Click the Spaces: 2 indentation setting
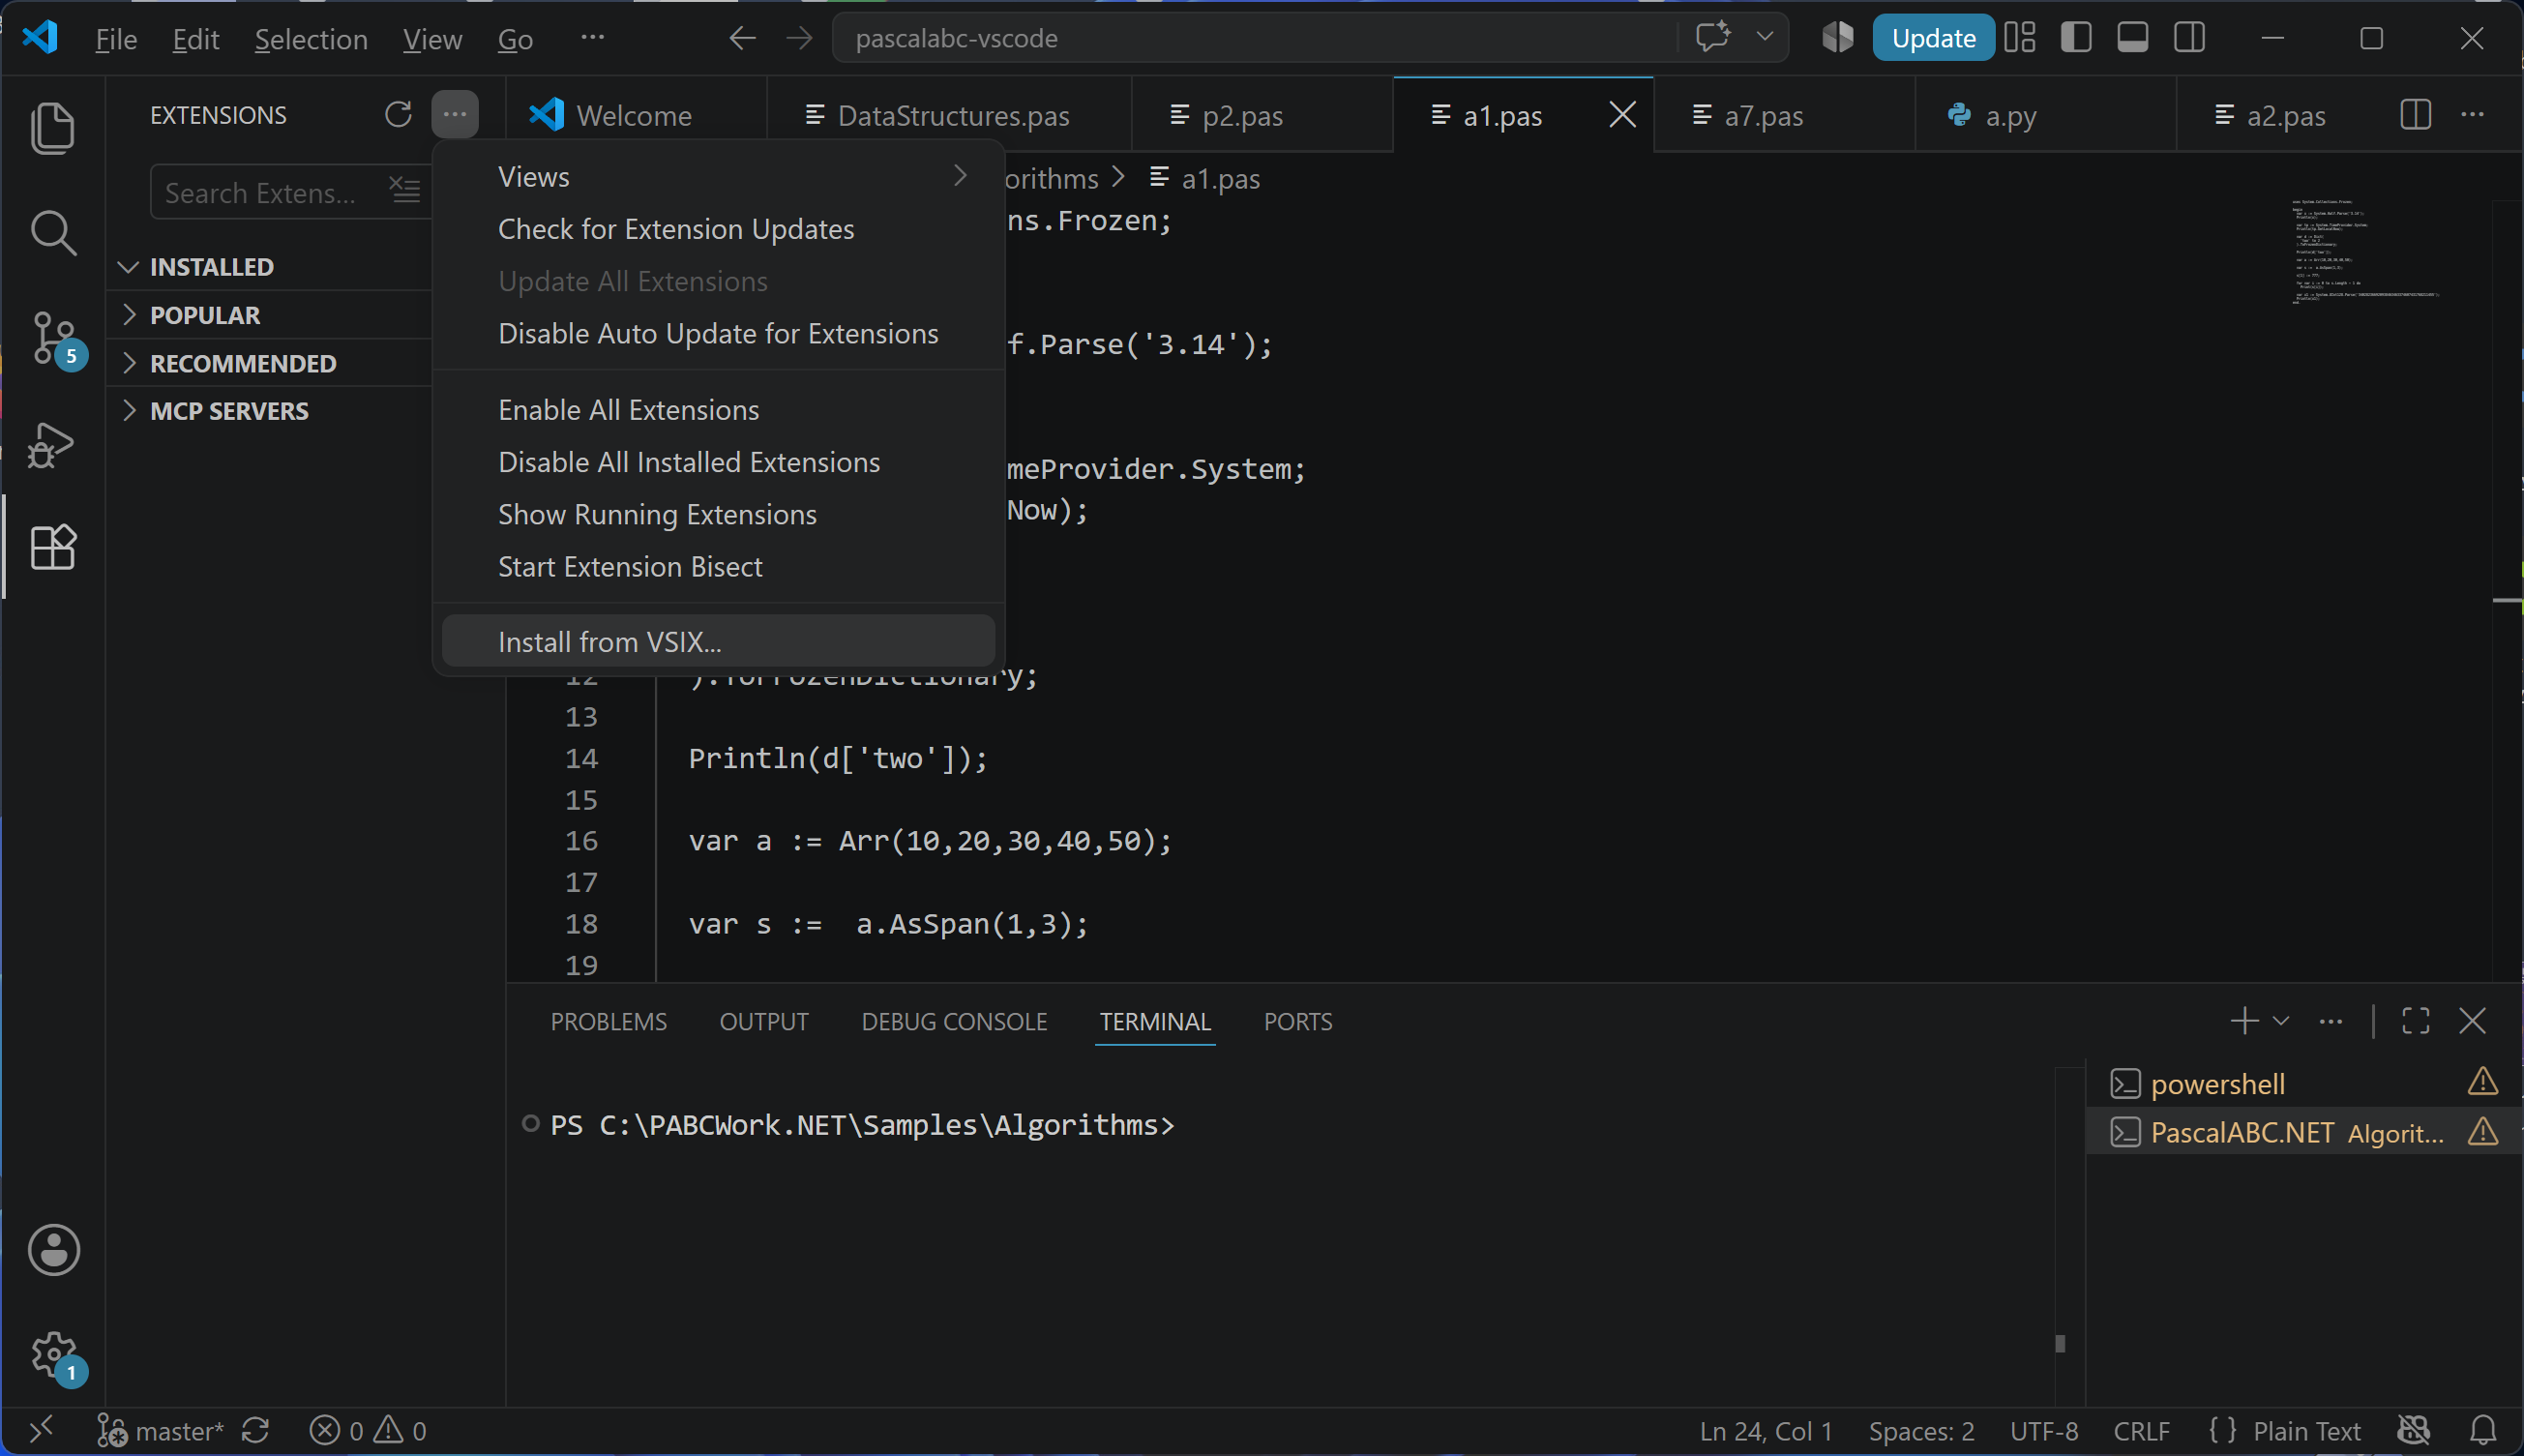This screenshot has width=2524, height=1456. [1921, 1431]
